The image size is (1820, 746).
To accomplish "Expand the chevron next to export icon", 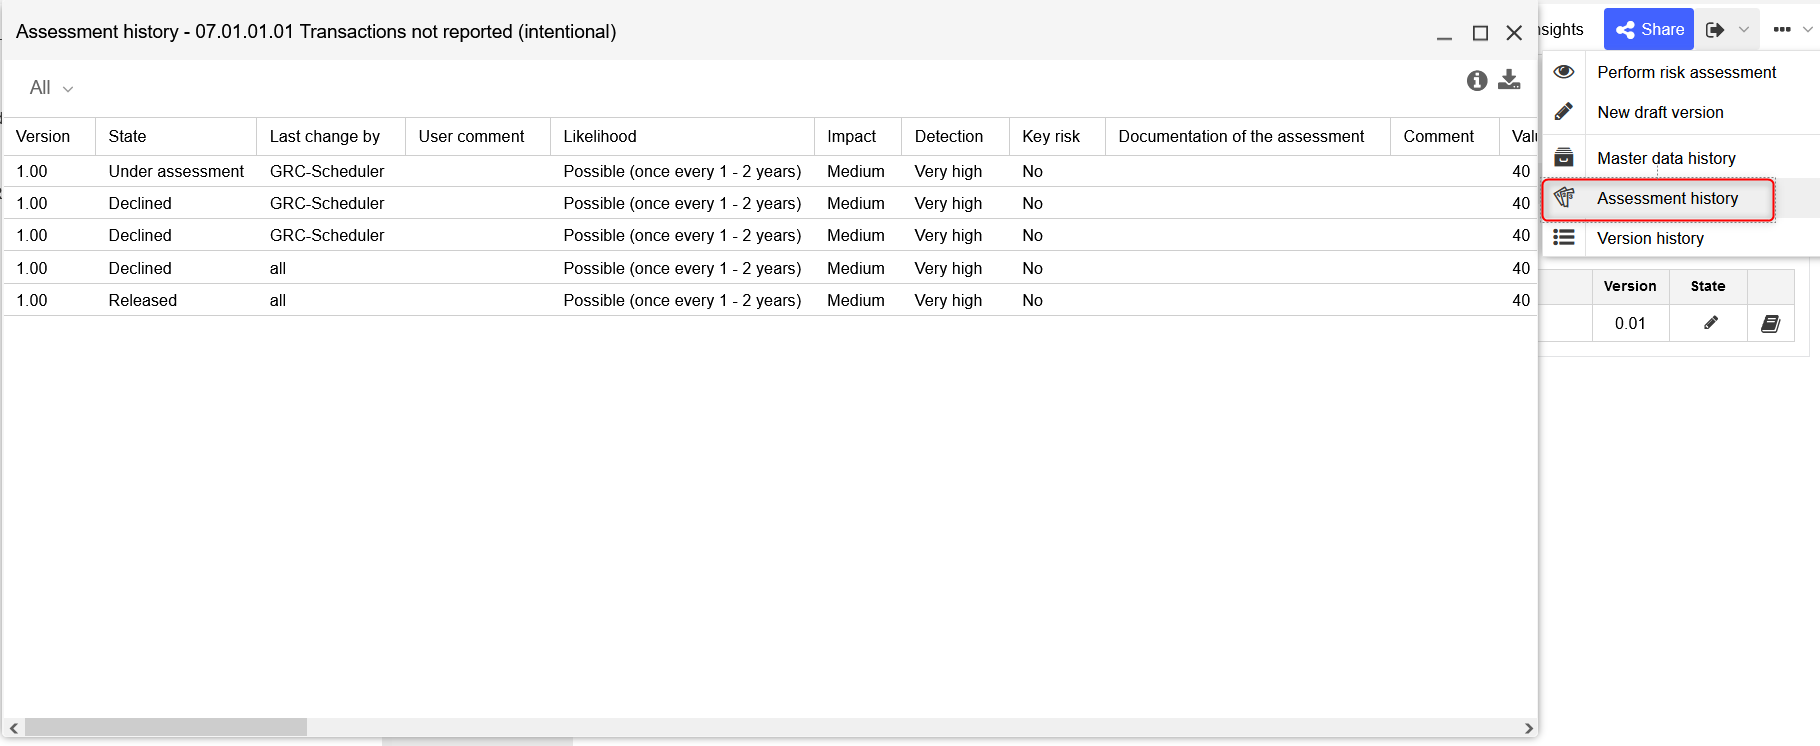I will (1744, 30).
